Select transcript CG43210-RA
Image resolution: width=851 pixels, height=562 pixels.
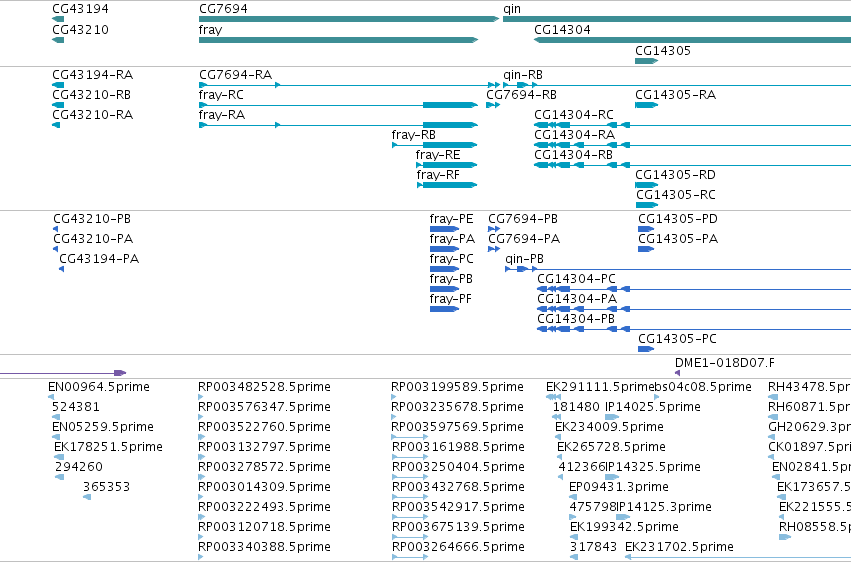56,125
